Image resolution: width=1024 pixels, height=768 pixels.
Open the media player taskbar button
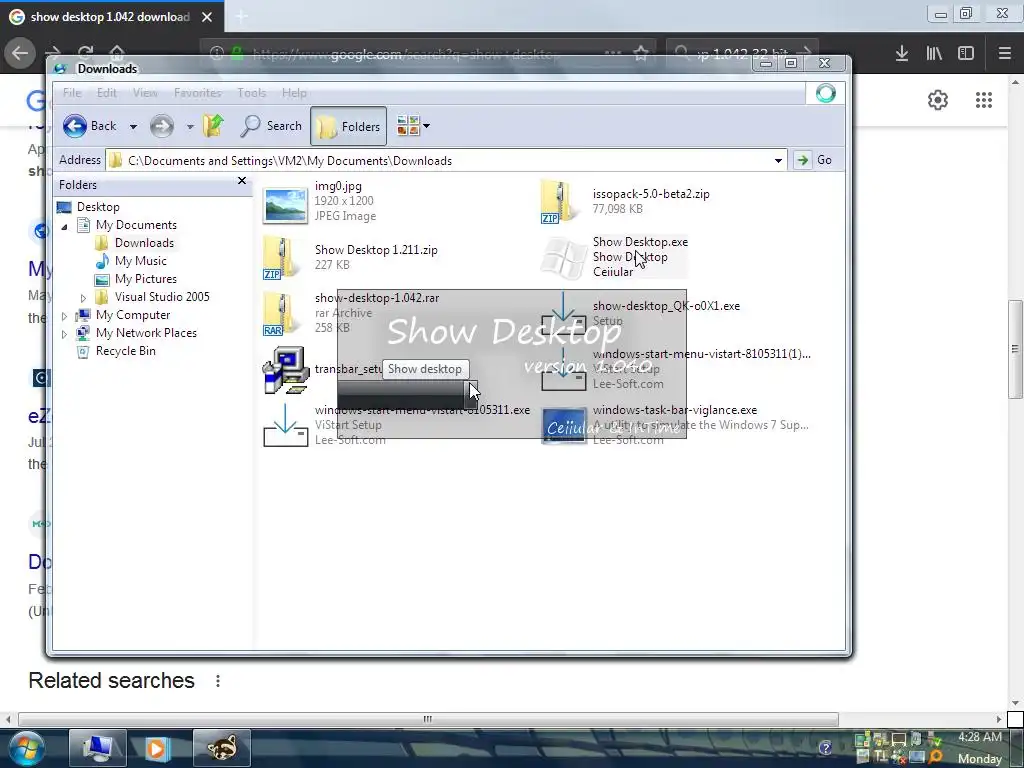coord(157,747)
